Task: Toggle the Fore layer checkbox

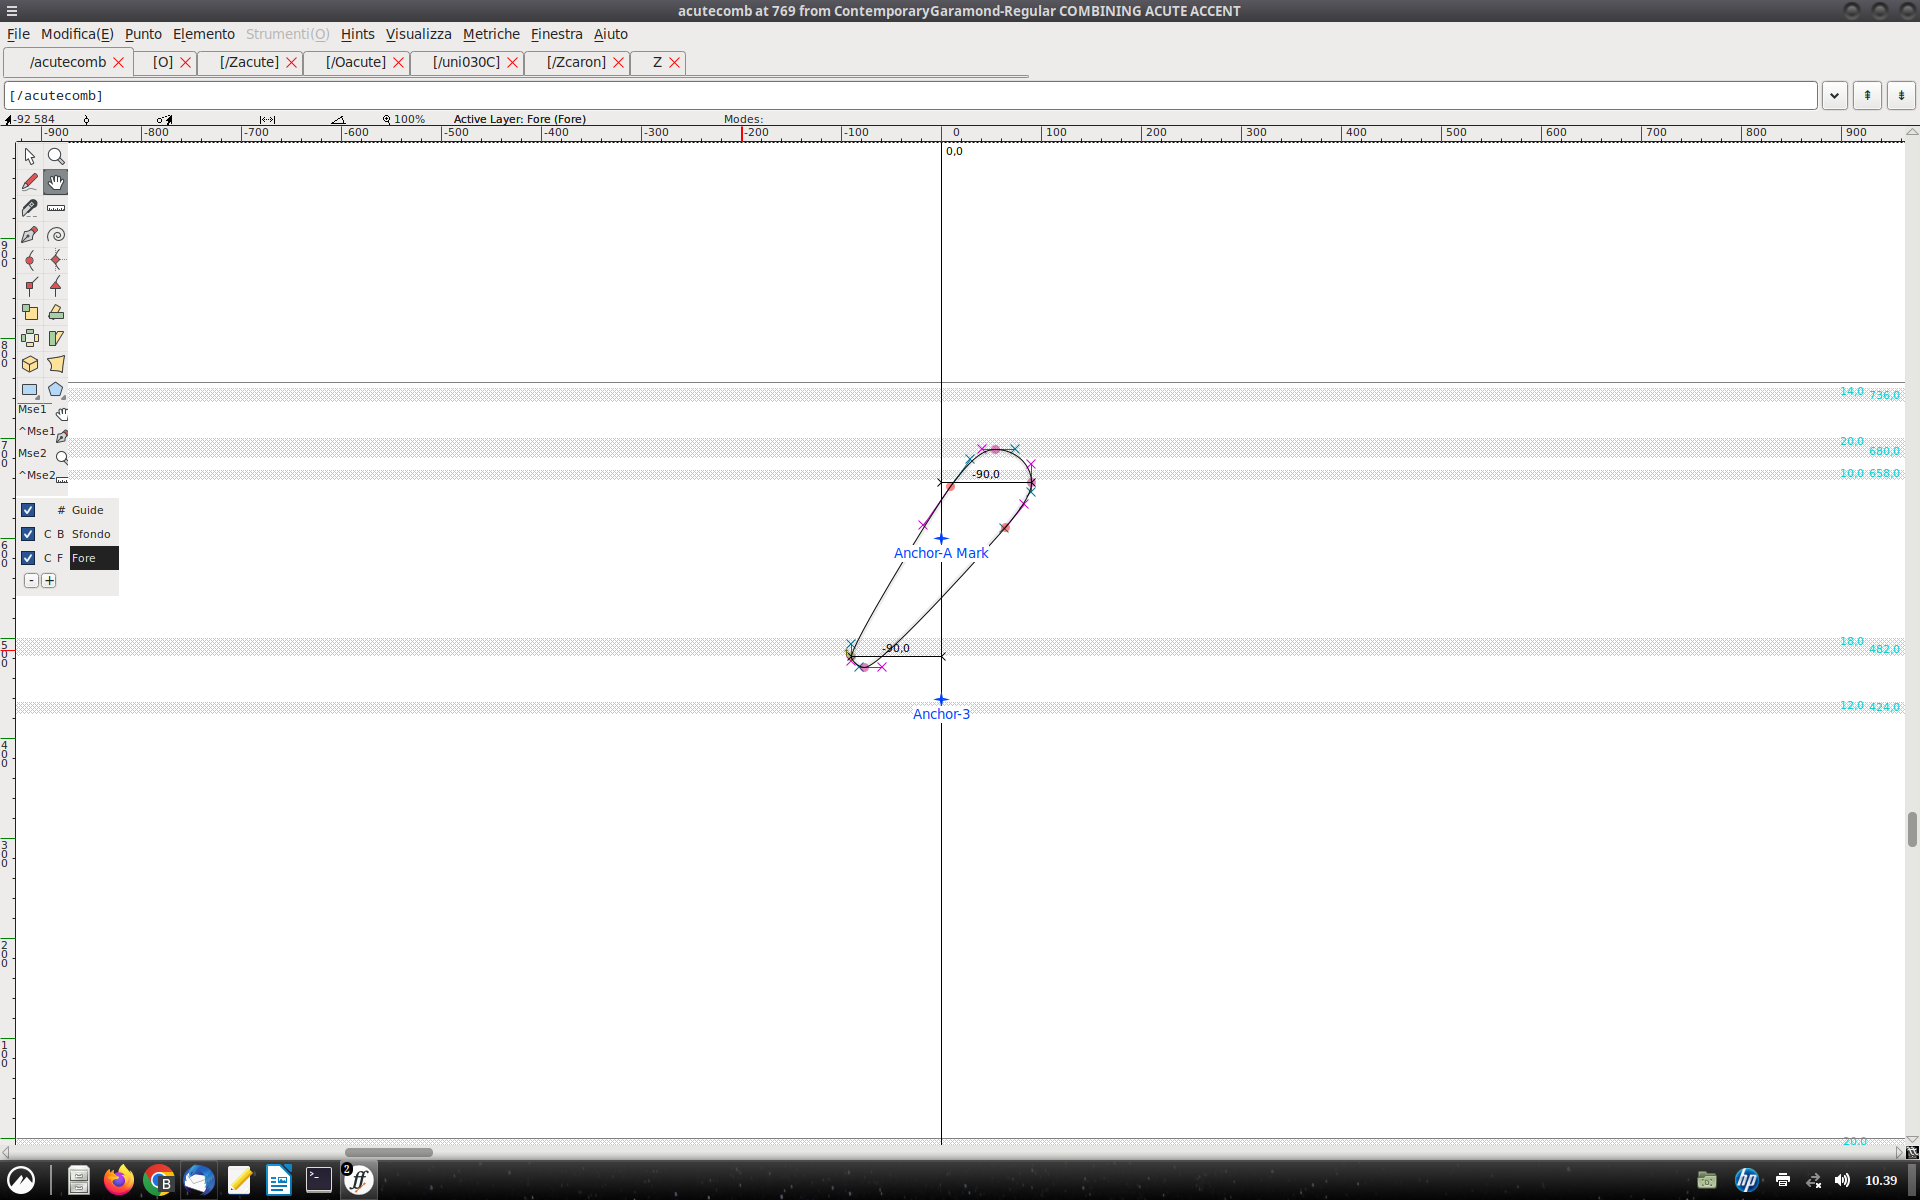Action: point(28,557)
